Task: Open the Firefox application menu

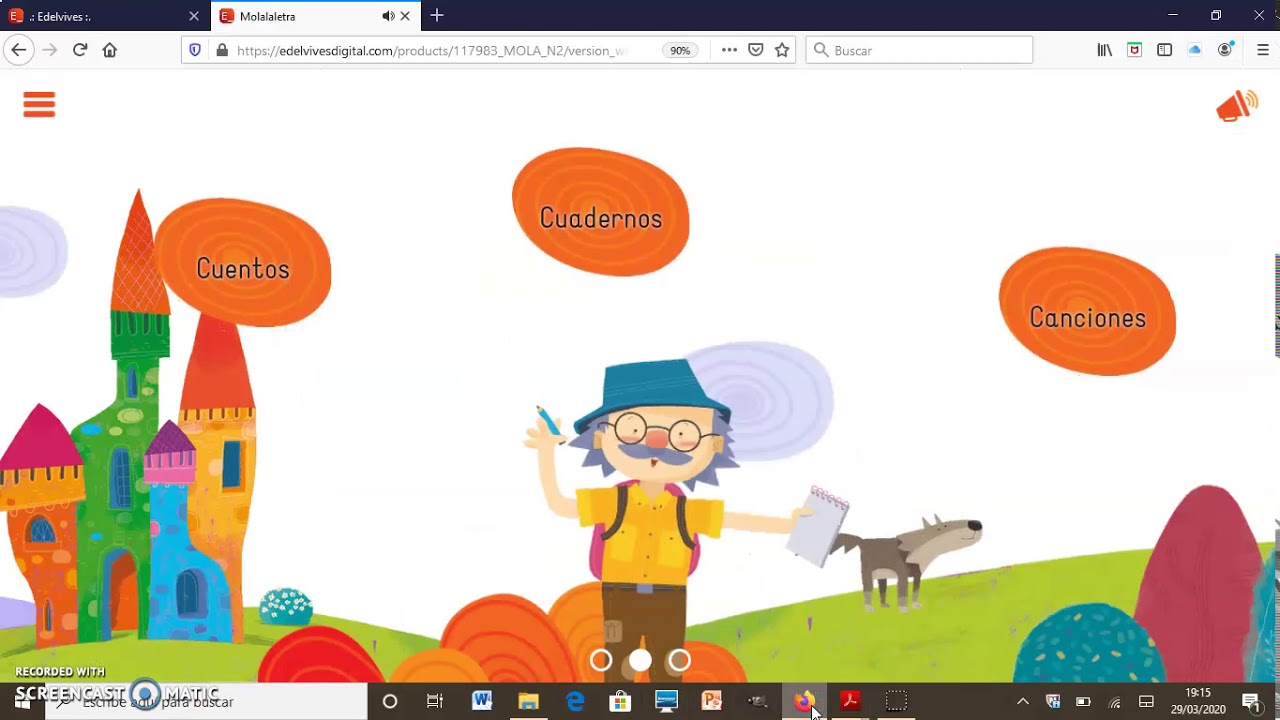Action: pyautogui.click(x=1263, y=50)
